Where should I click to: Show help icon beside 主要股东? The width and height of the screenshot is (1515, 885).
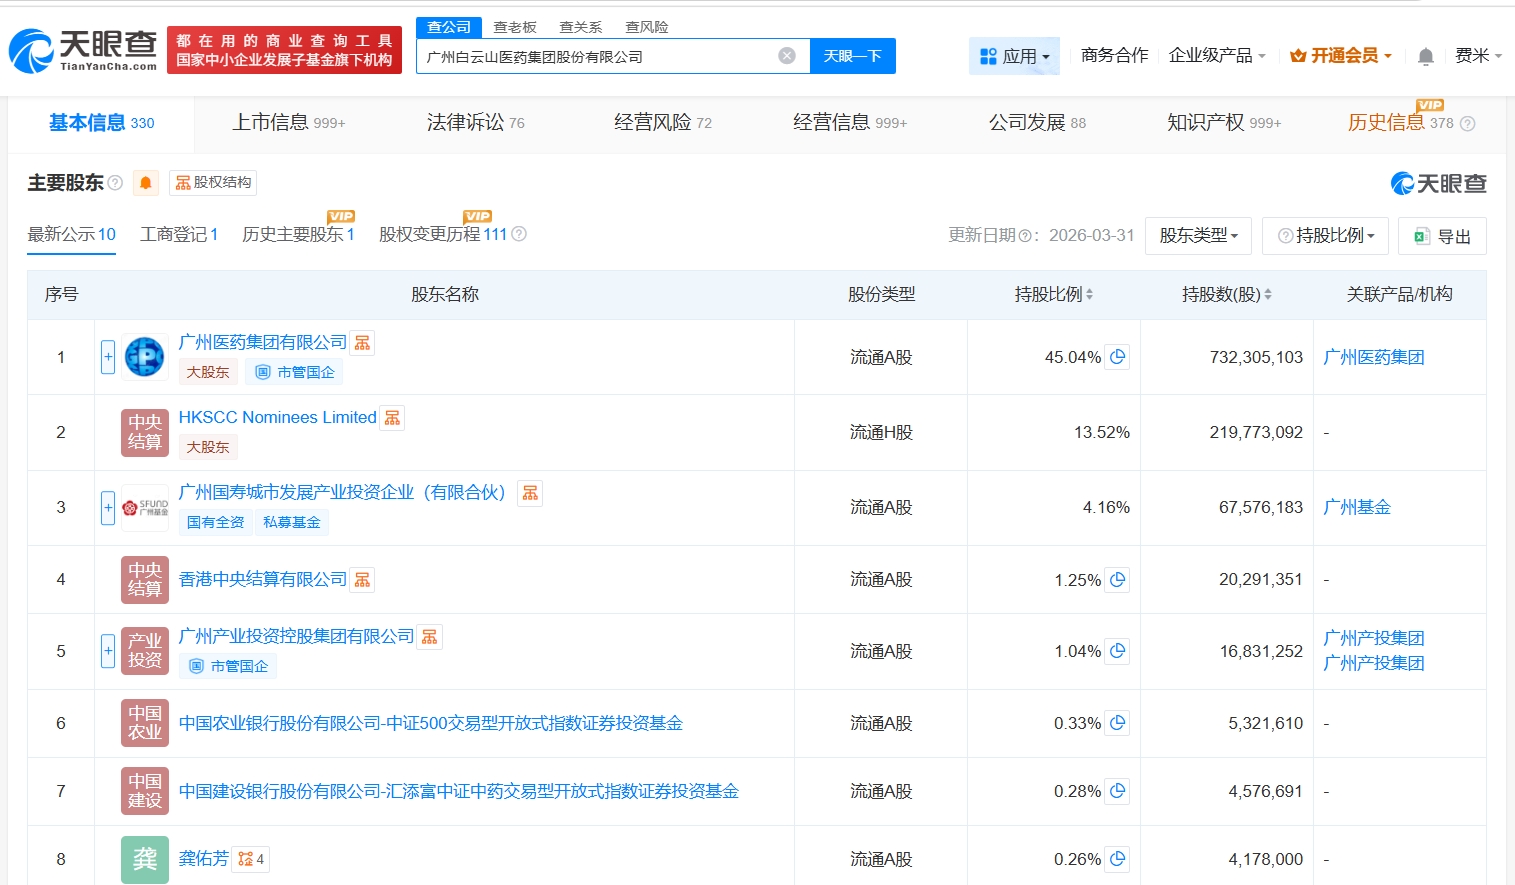(115, 183)
